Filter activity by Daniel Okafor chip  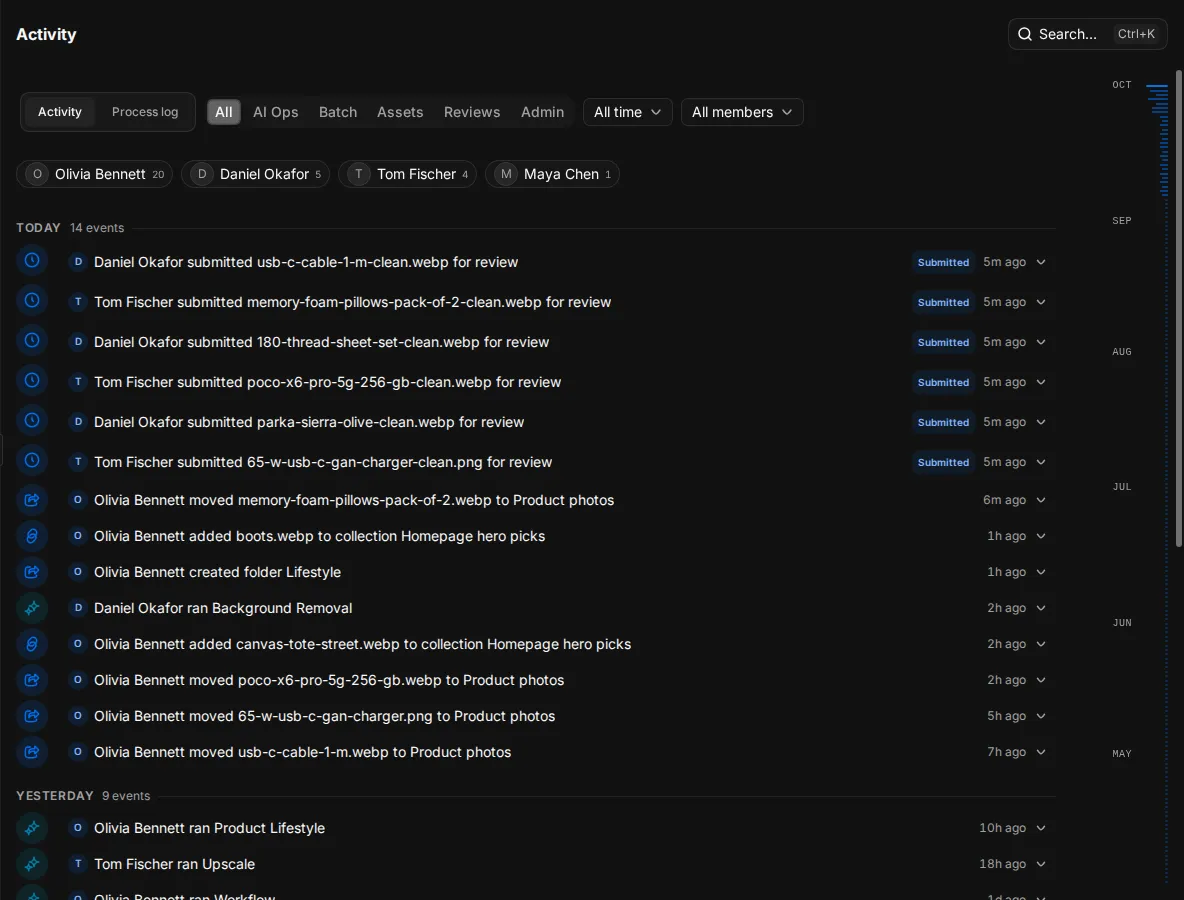pos(255,174)
